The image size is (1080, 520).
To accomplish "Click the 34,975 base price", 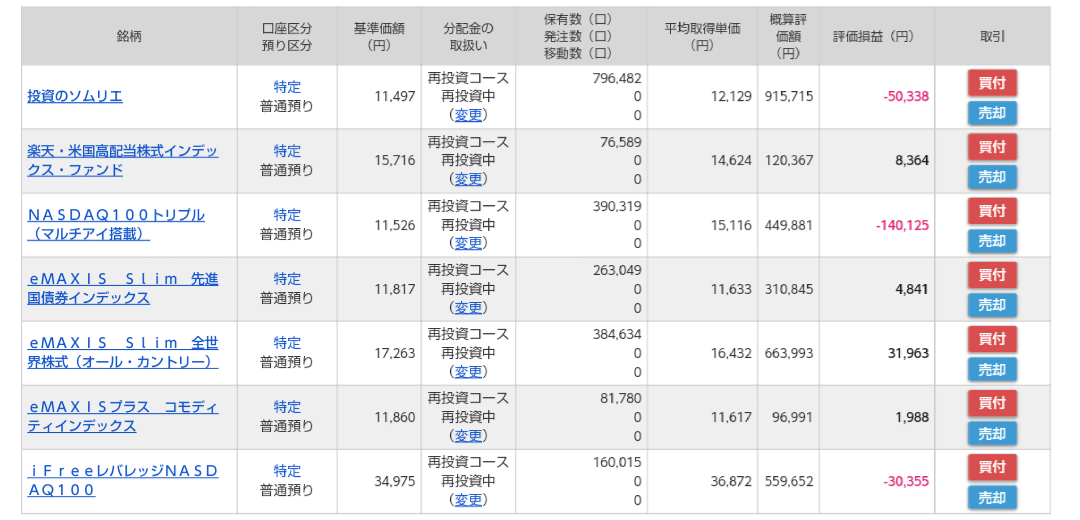I will coord(395,481).
